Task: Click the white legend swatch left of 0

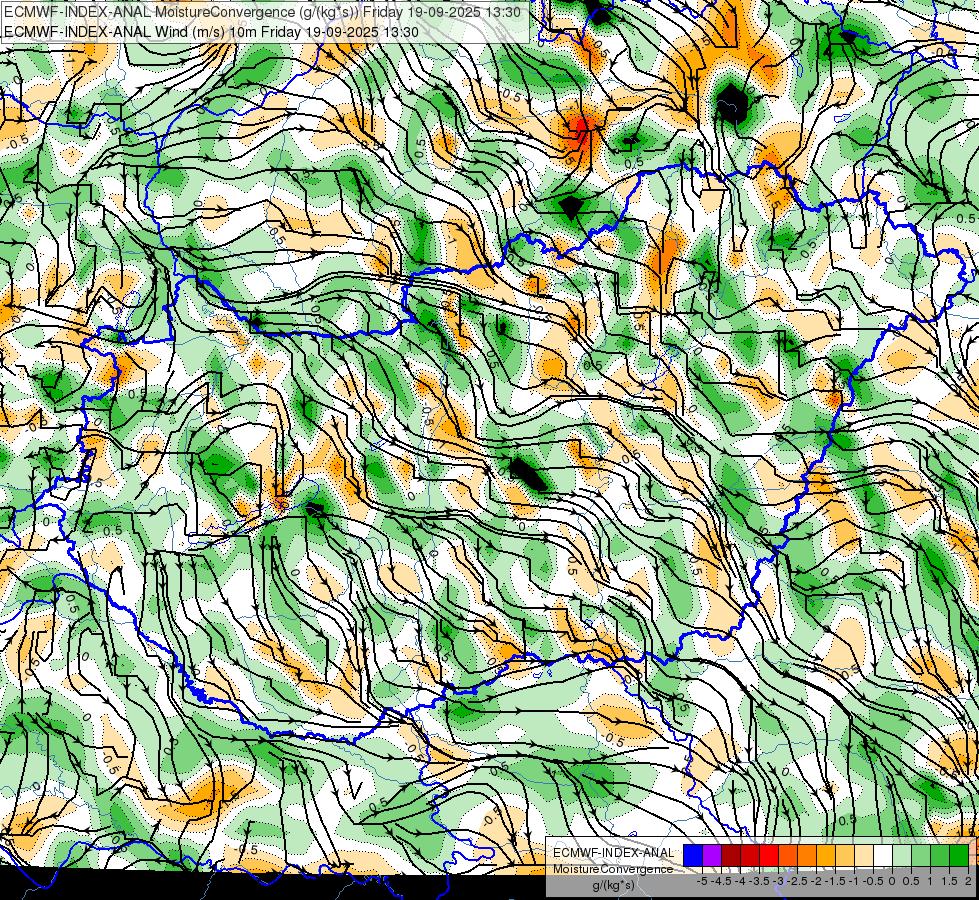Action: (883, 855)
